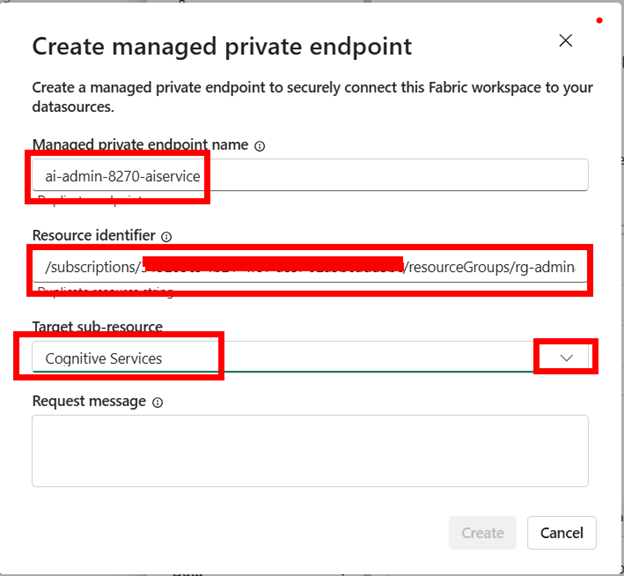Click info icon next to Request message

pos(157,402)
